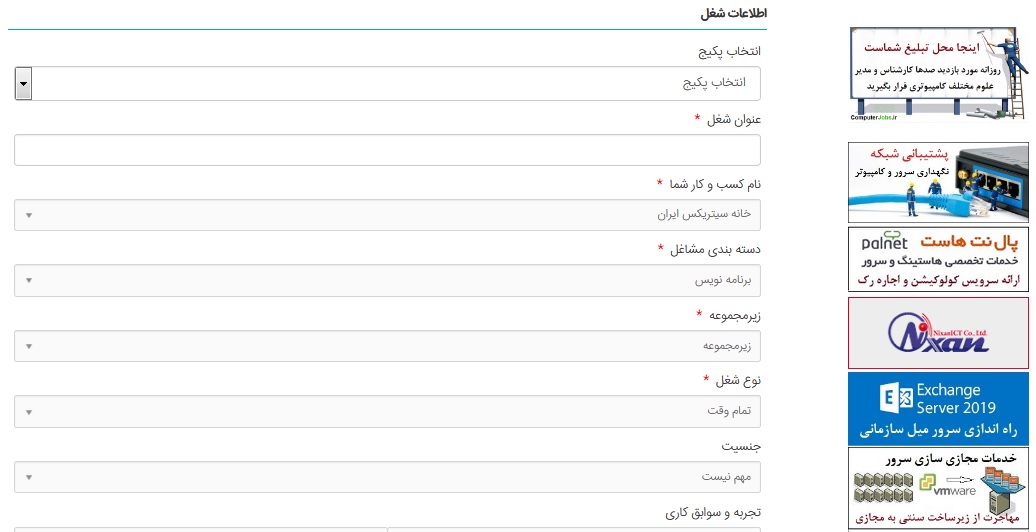Click the جنسیت label

click(x=741, y=446)
